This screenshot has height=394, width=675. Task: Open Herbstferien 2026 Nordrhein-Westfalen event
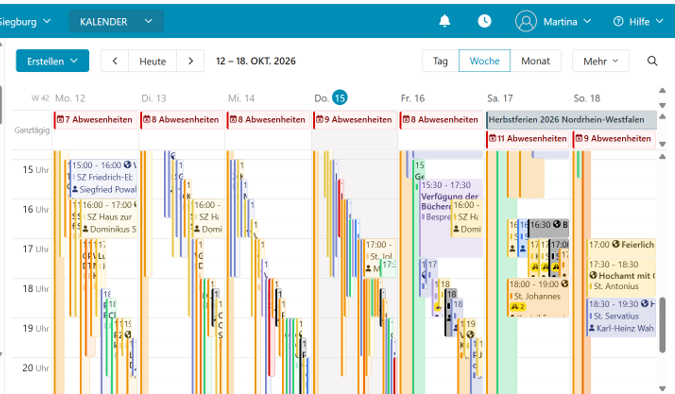pos(571,120)
